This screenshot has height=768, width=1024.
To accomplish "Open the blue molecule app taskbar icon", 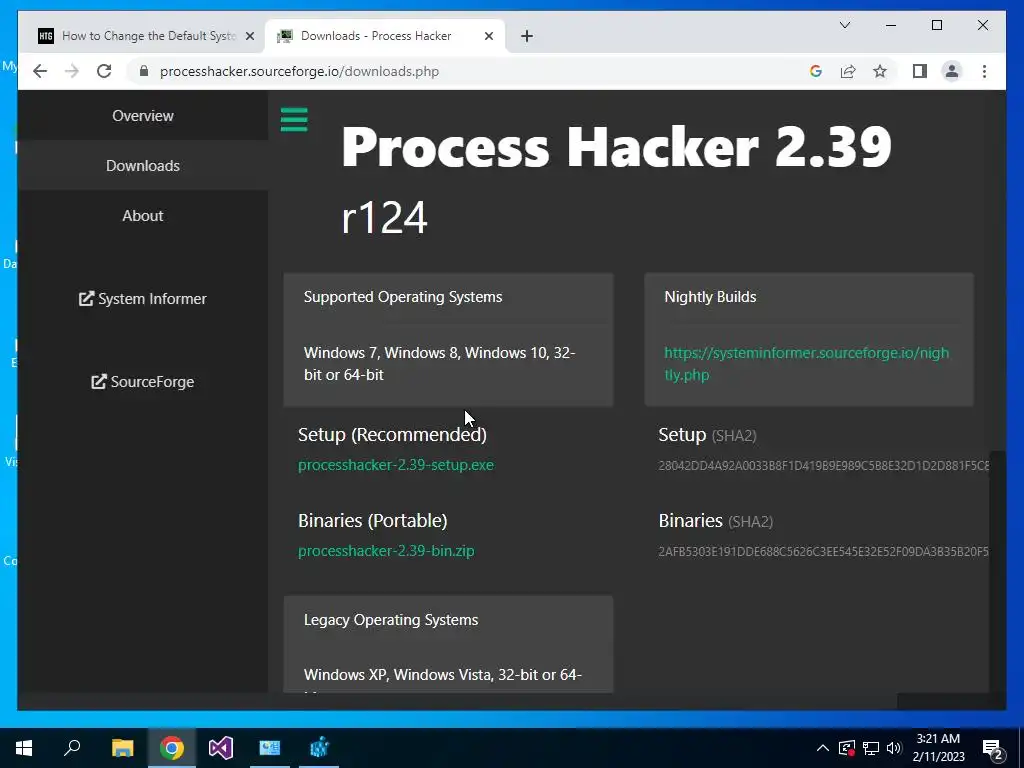I will tap(319, 748).
